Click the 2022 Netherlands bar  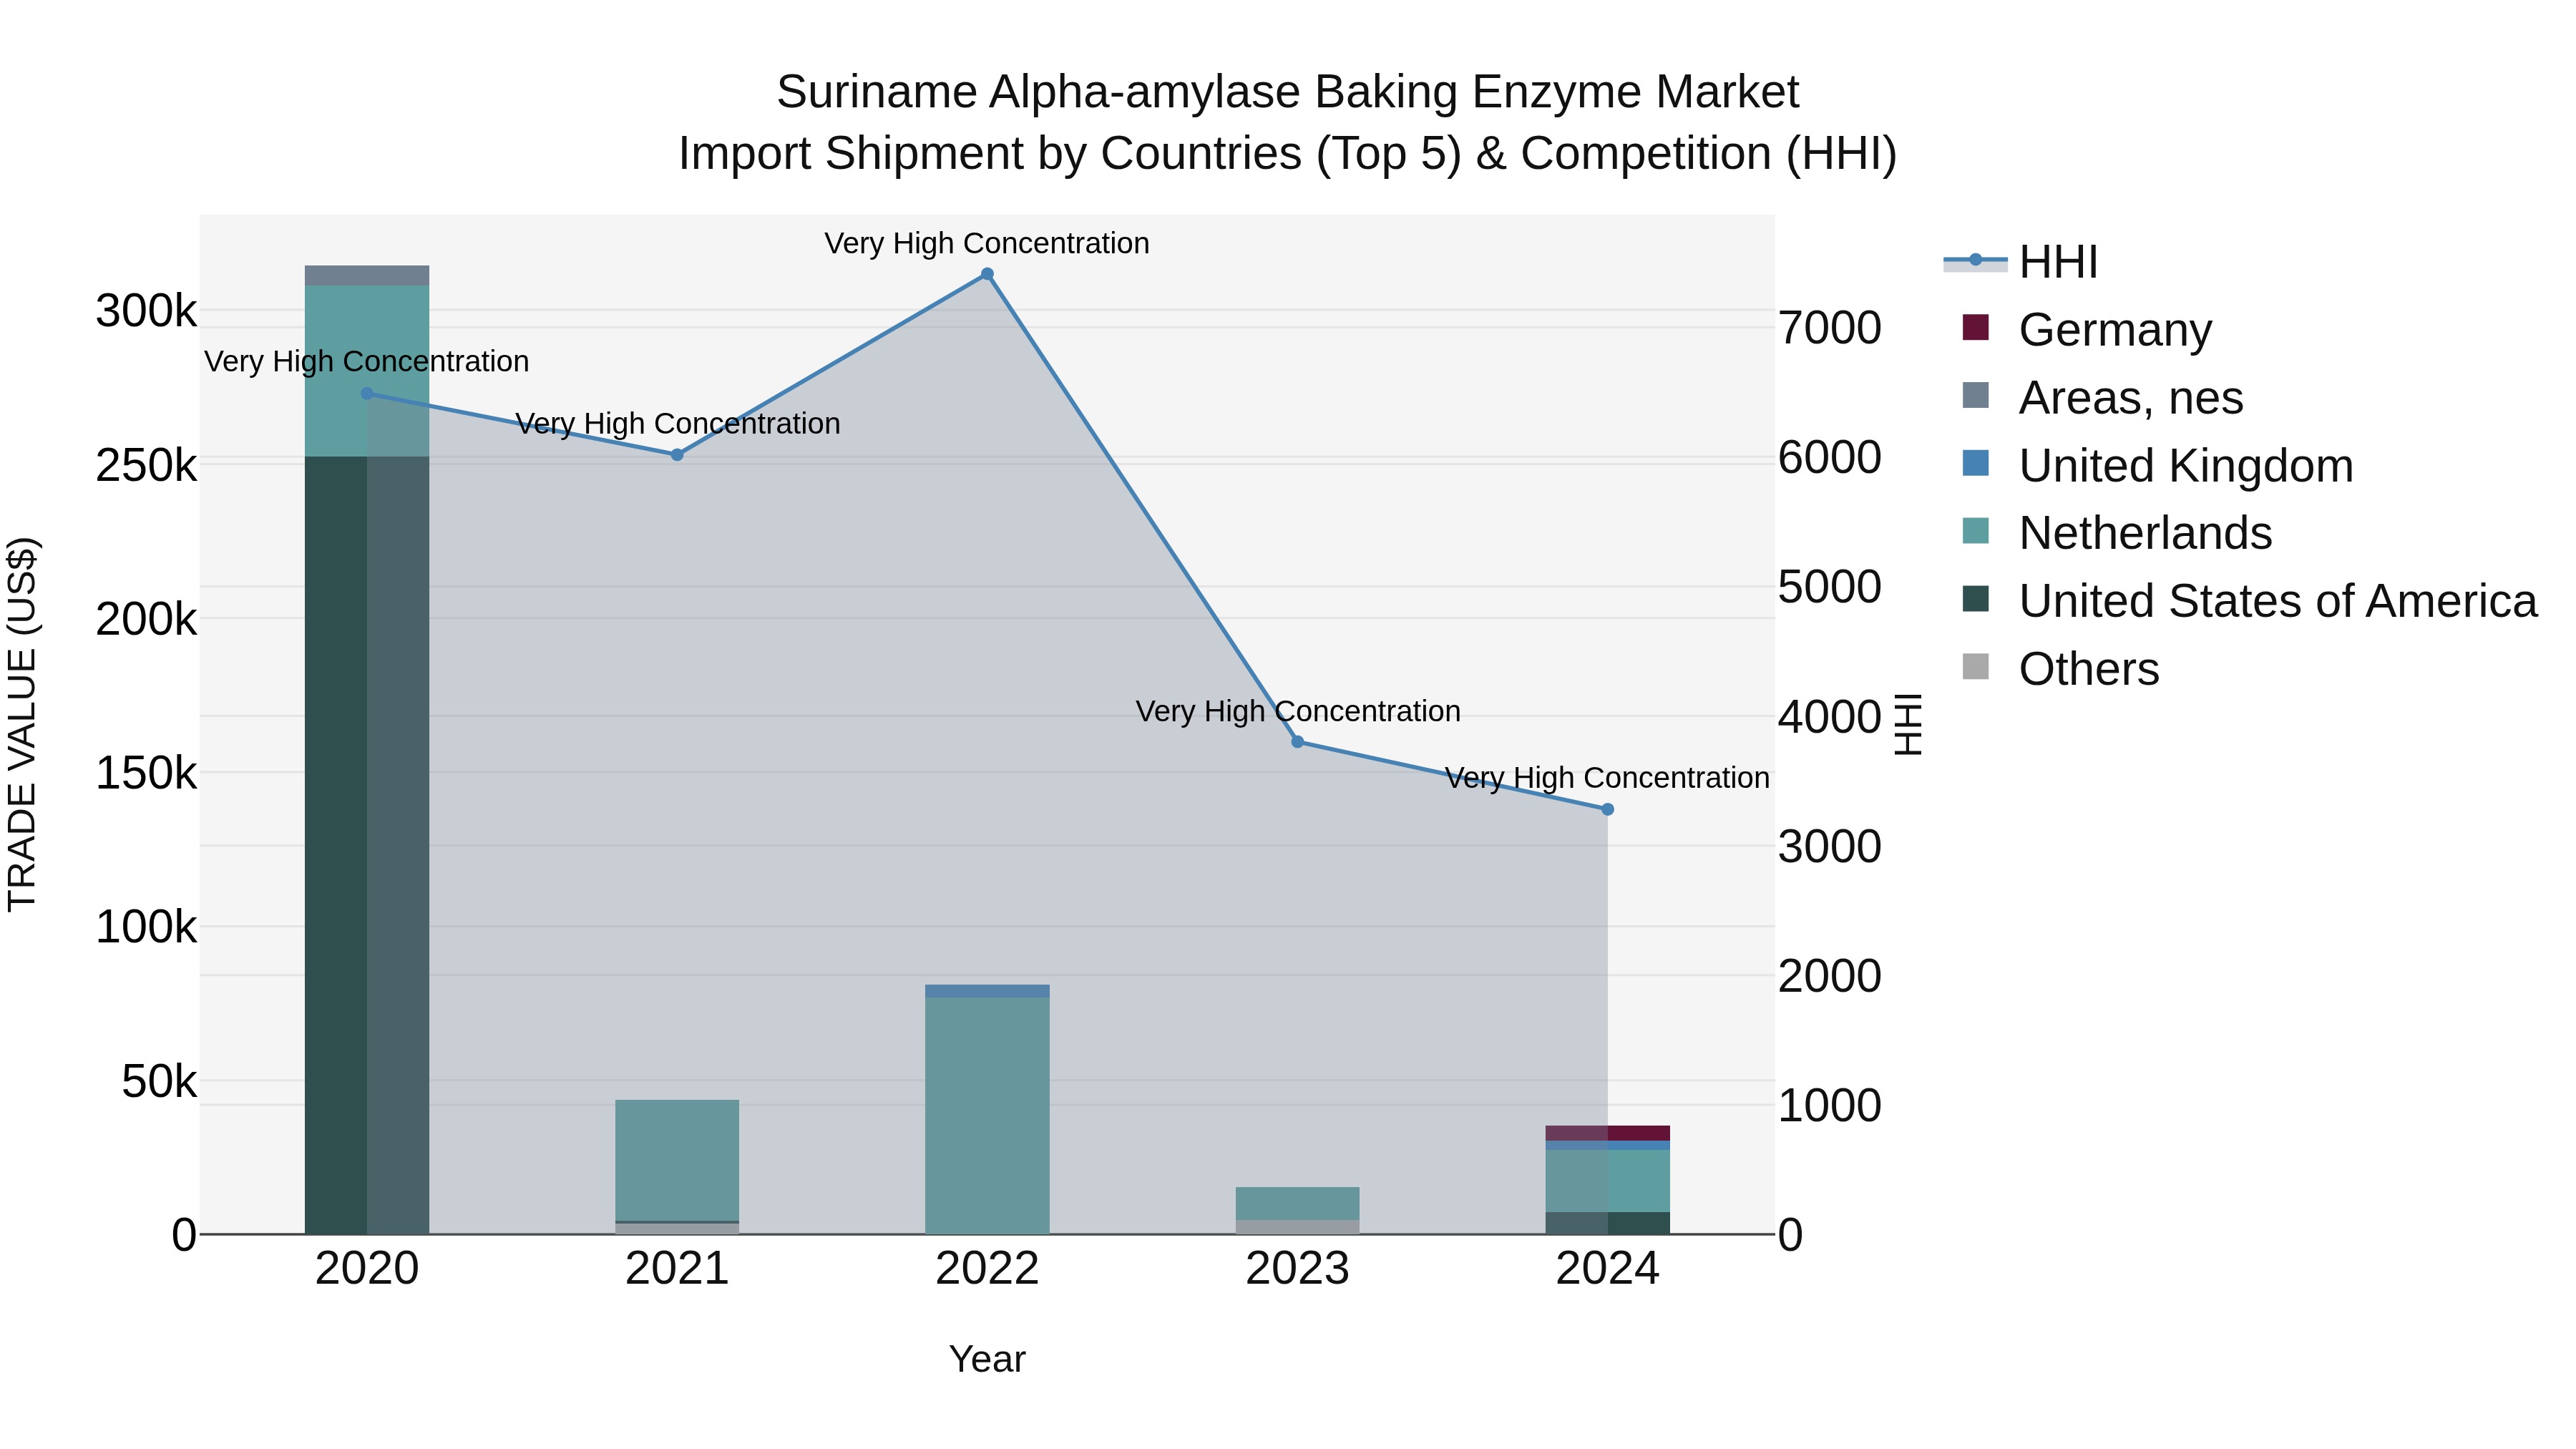(987, 1115)
